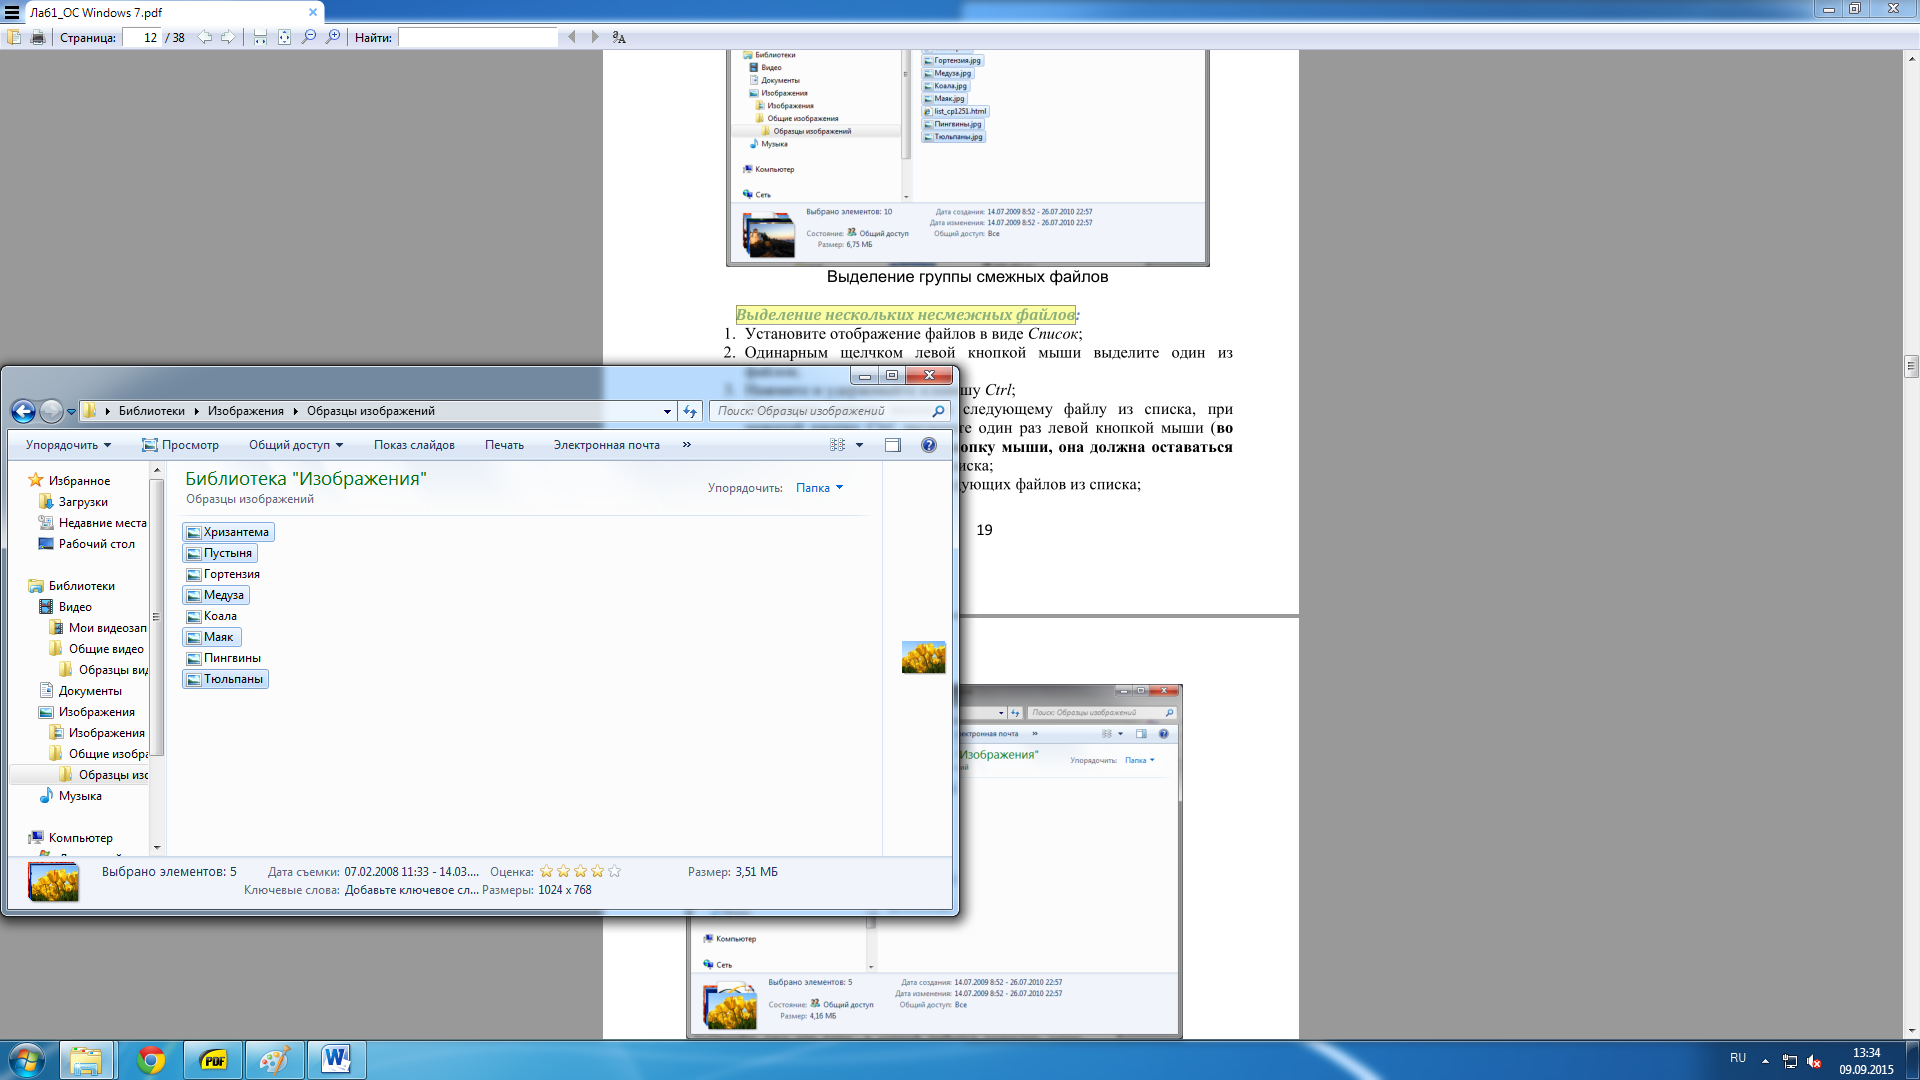Select the Пингвины file
Image resolution: width=1920 pixels, height=1080 pixels.
[224, 658]
